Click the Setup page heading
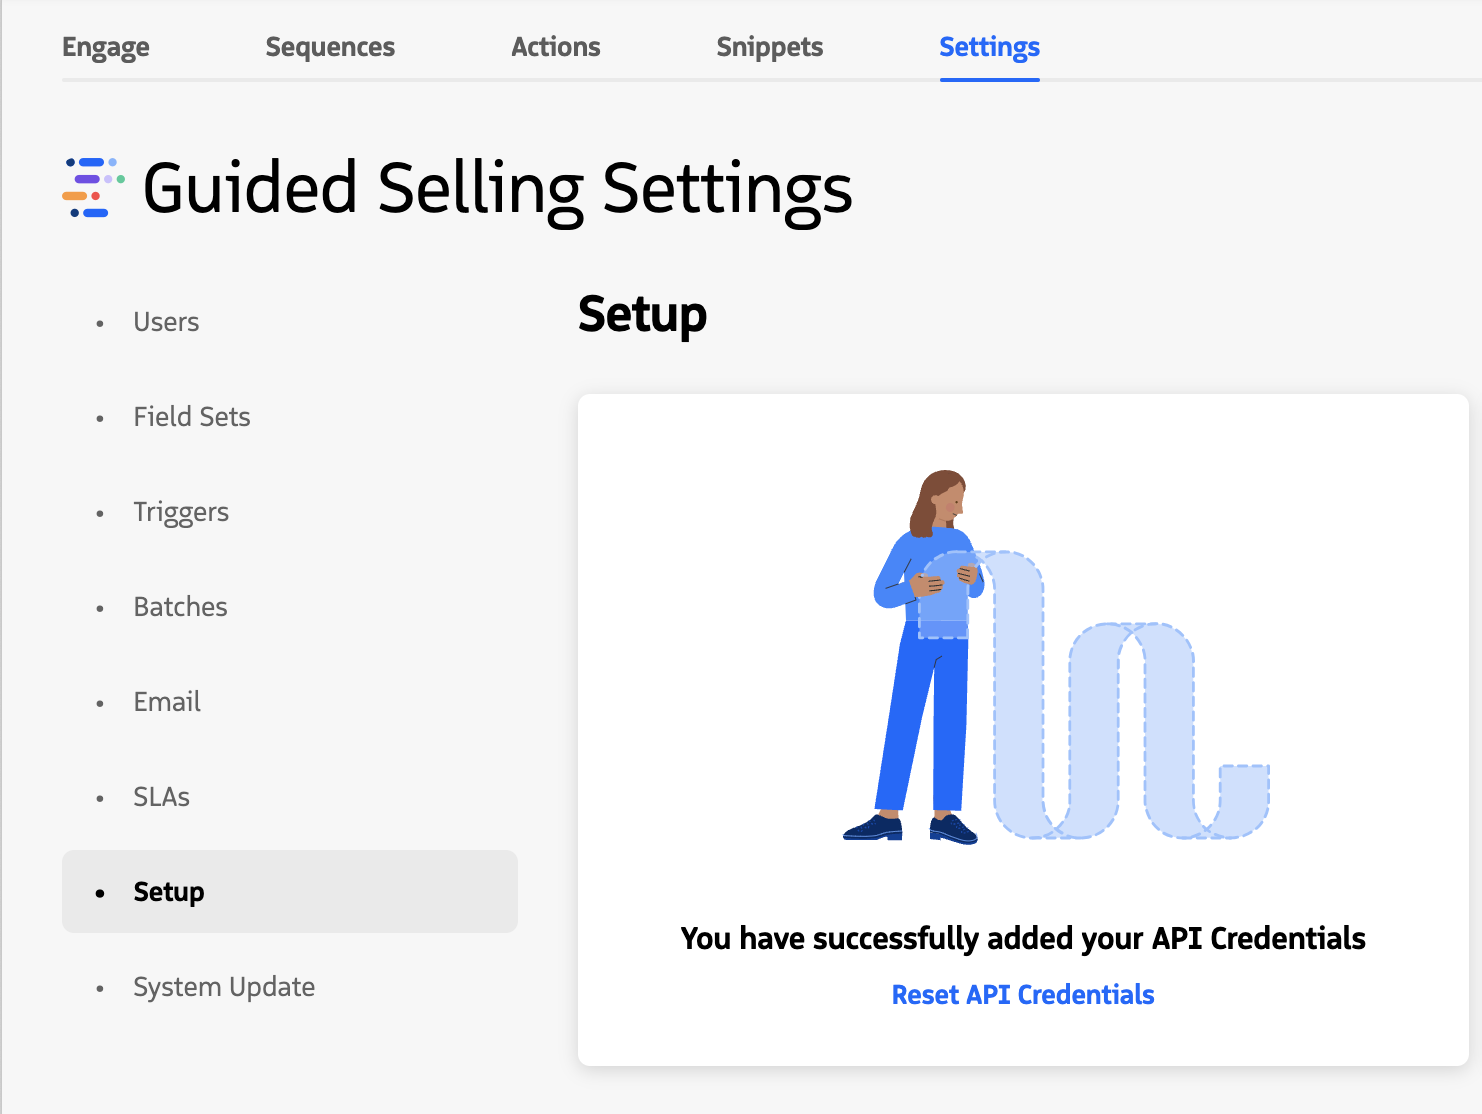The width and height of the screenshot is (1482, 1114). click(x=643, y=313)
